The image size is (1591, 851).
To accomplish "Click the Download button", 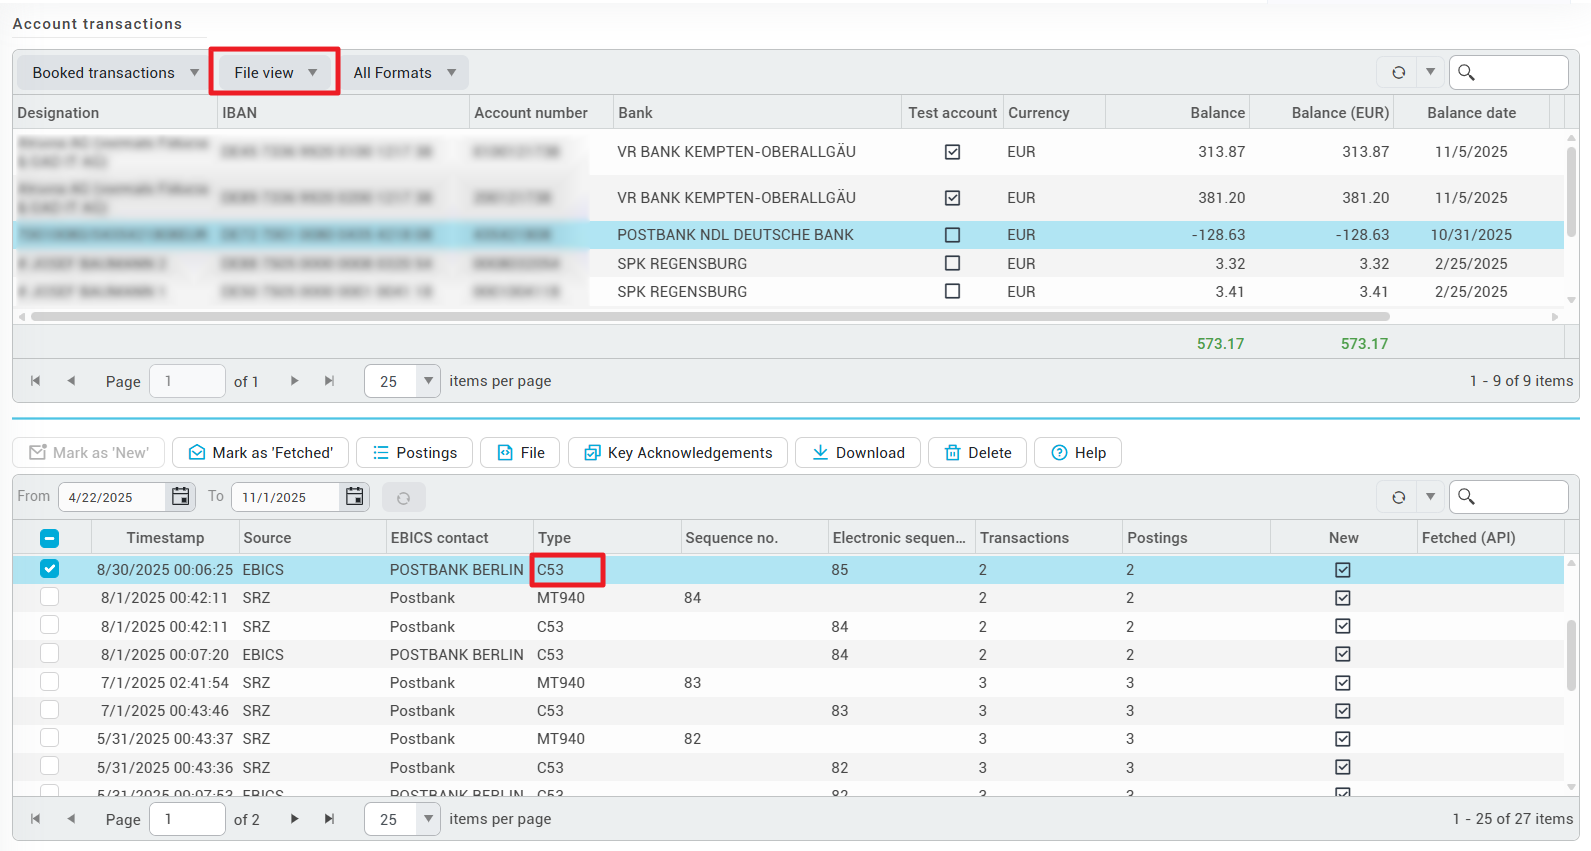I will click(858, 453).
